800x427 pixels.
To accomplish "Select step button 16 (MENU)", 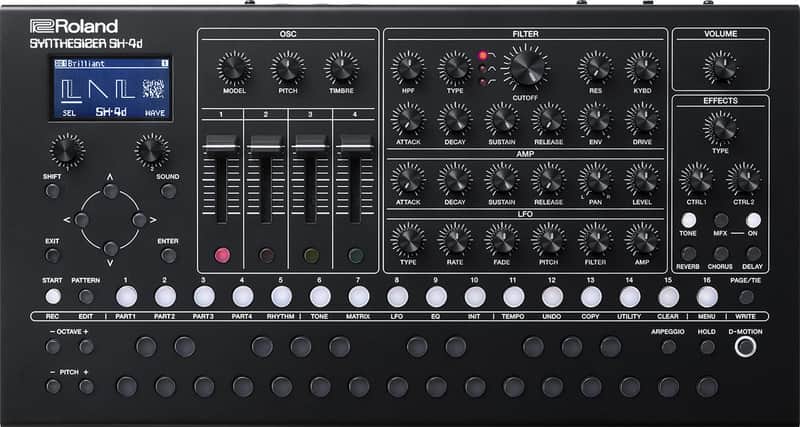I will 707,296.
